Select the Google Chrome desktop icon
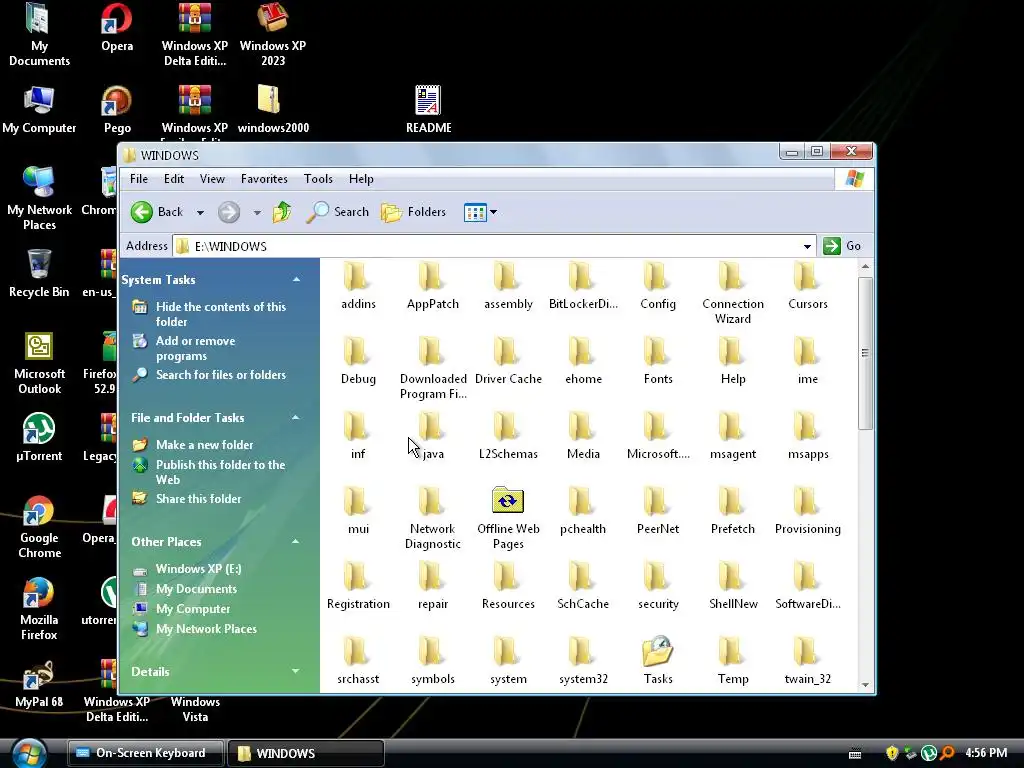Image resolution: width=1024 pixels, height=768 pixels. (x=39, y=527)
